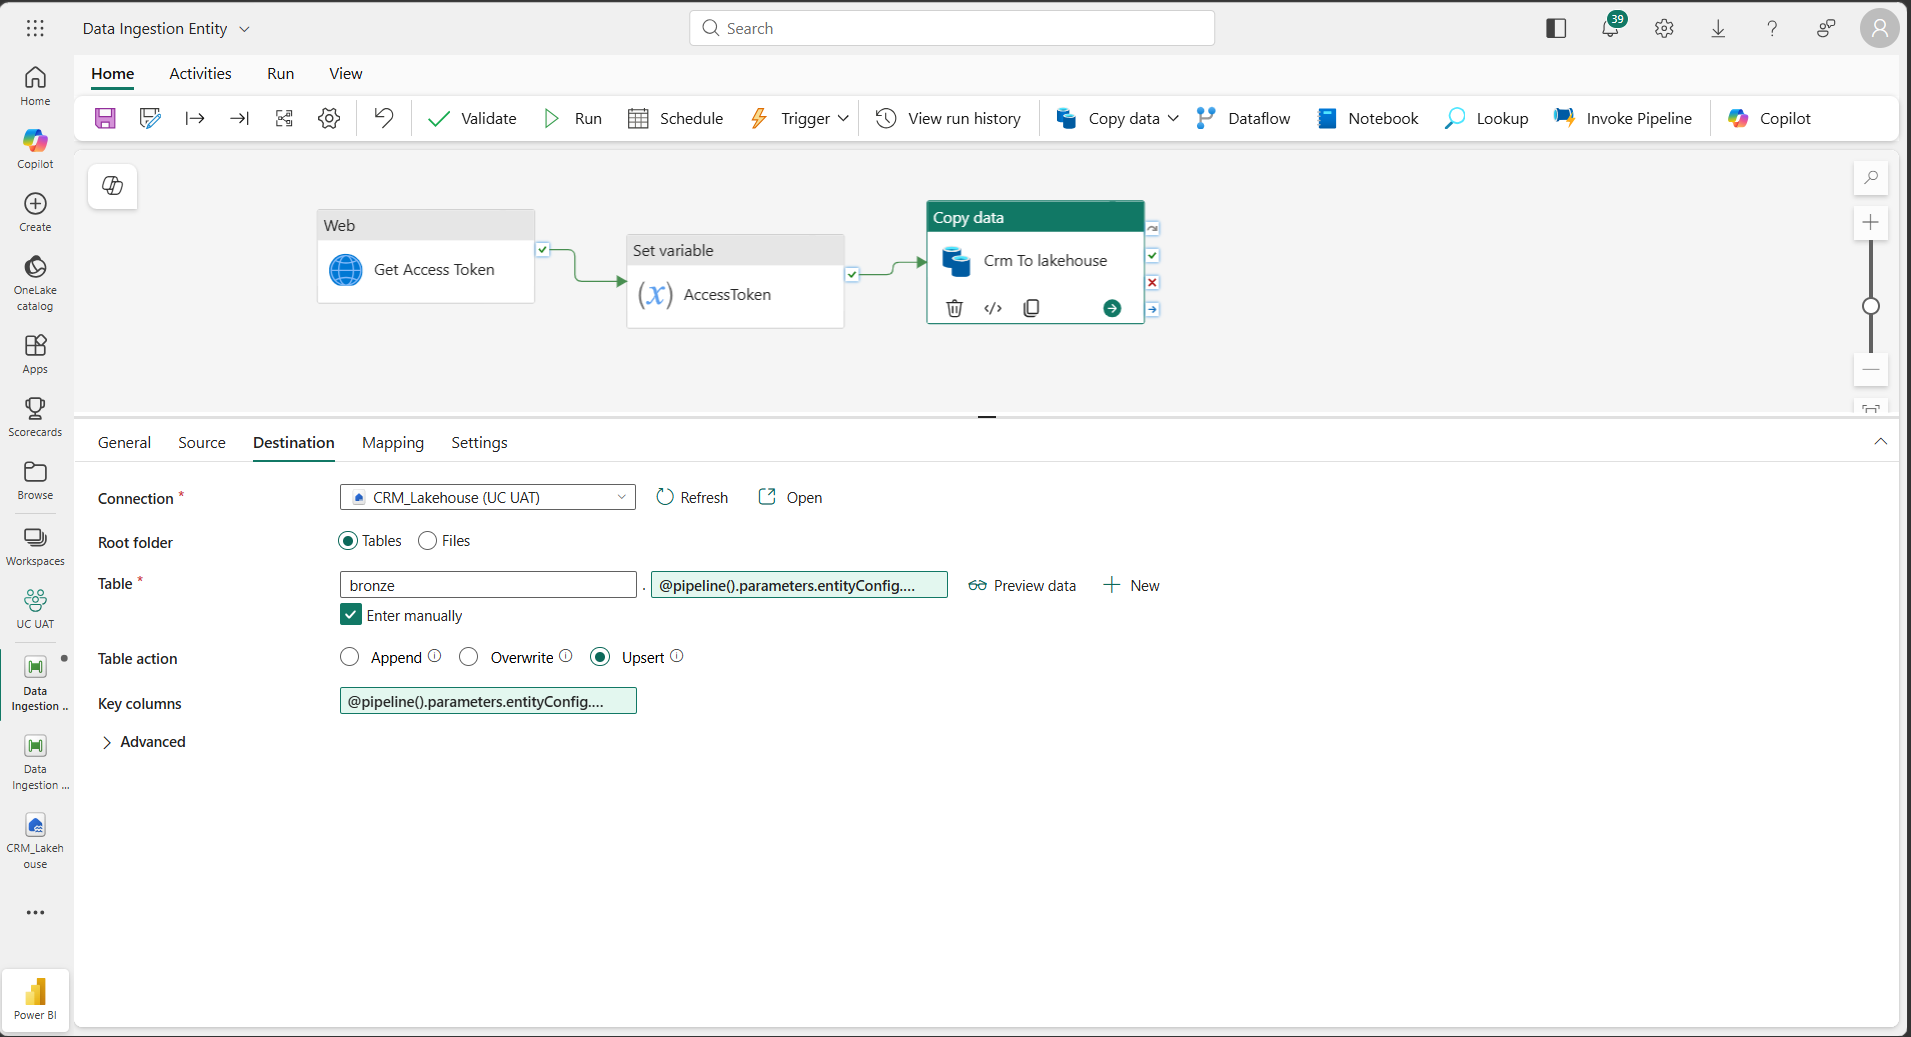Viewport: 1911px width, 1037px height.
Task: Open Trigger dropdown
Action: pos(843,118)
